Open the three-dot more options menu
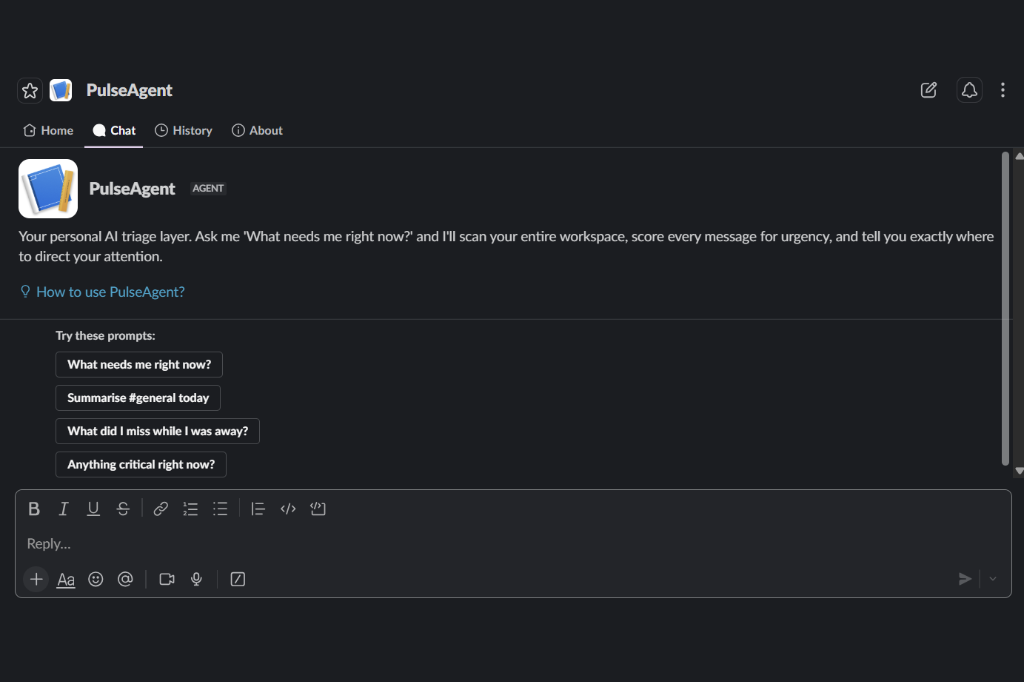Viewport: 1024px width, 682px height. coord(1002,90)
